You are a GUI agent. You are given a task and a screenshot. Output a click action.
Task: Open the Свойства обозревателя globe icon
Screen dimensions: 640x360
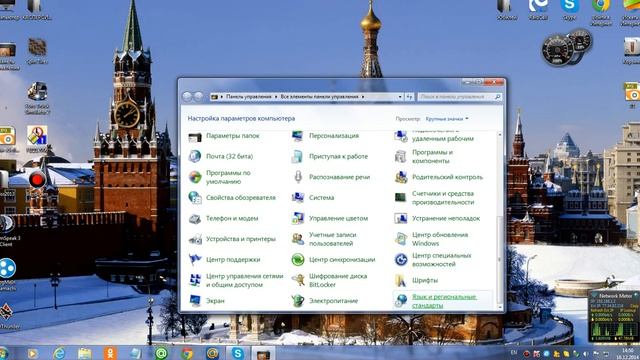point(195,198)
